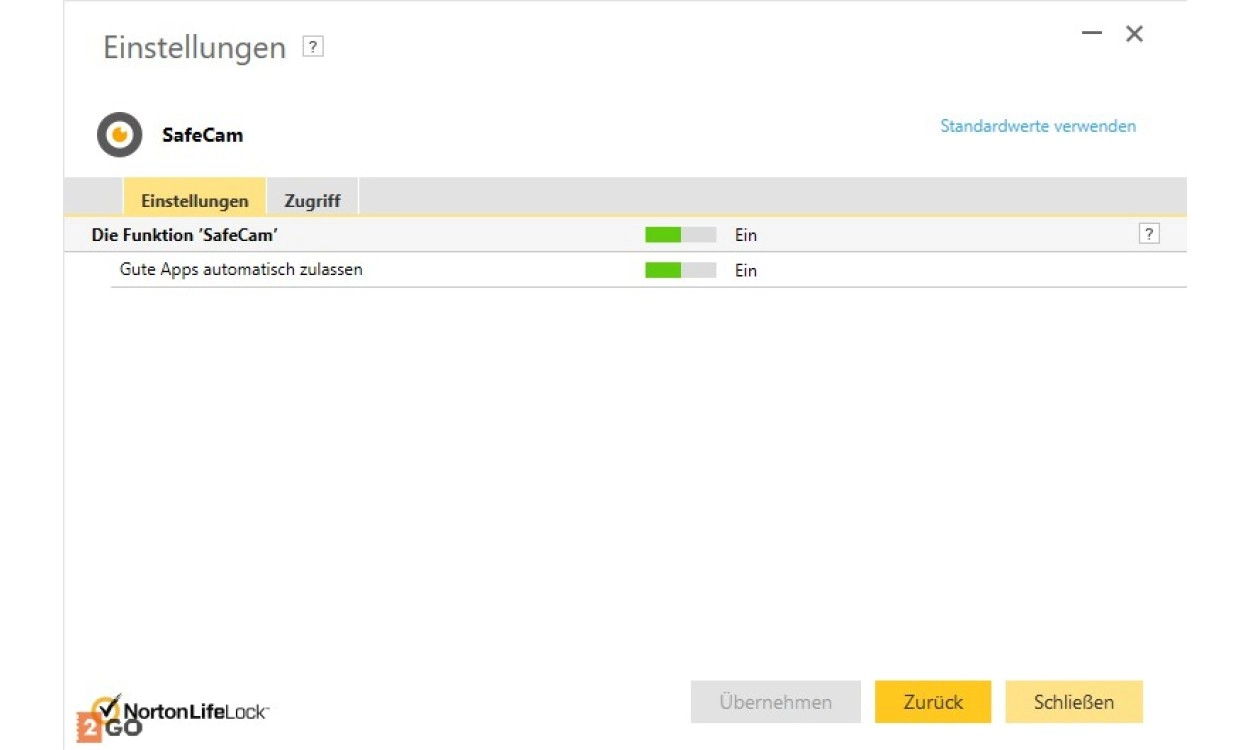Click the SafeCam camera icon
1250x750 pixels.
point(119,135)
